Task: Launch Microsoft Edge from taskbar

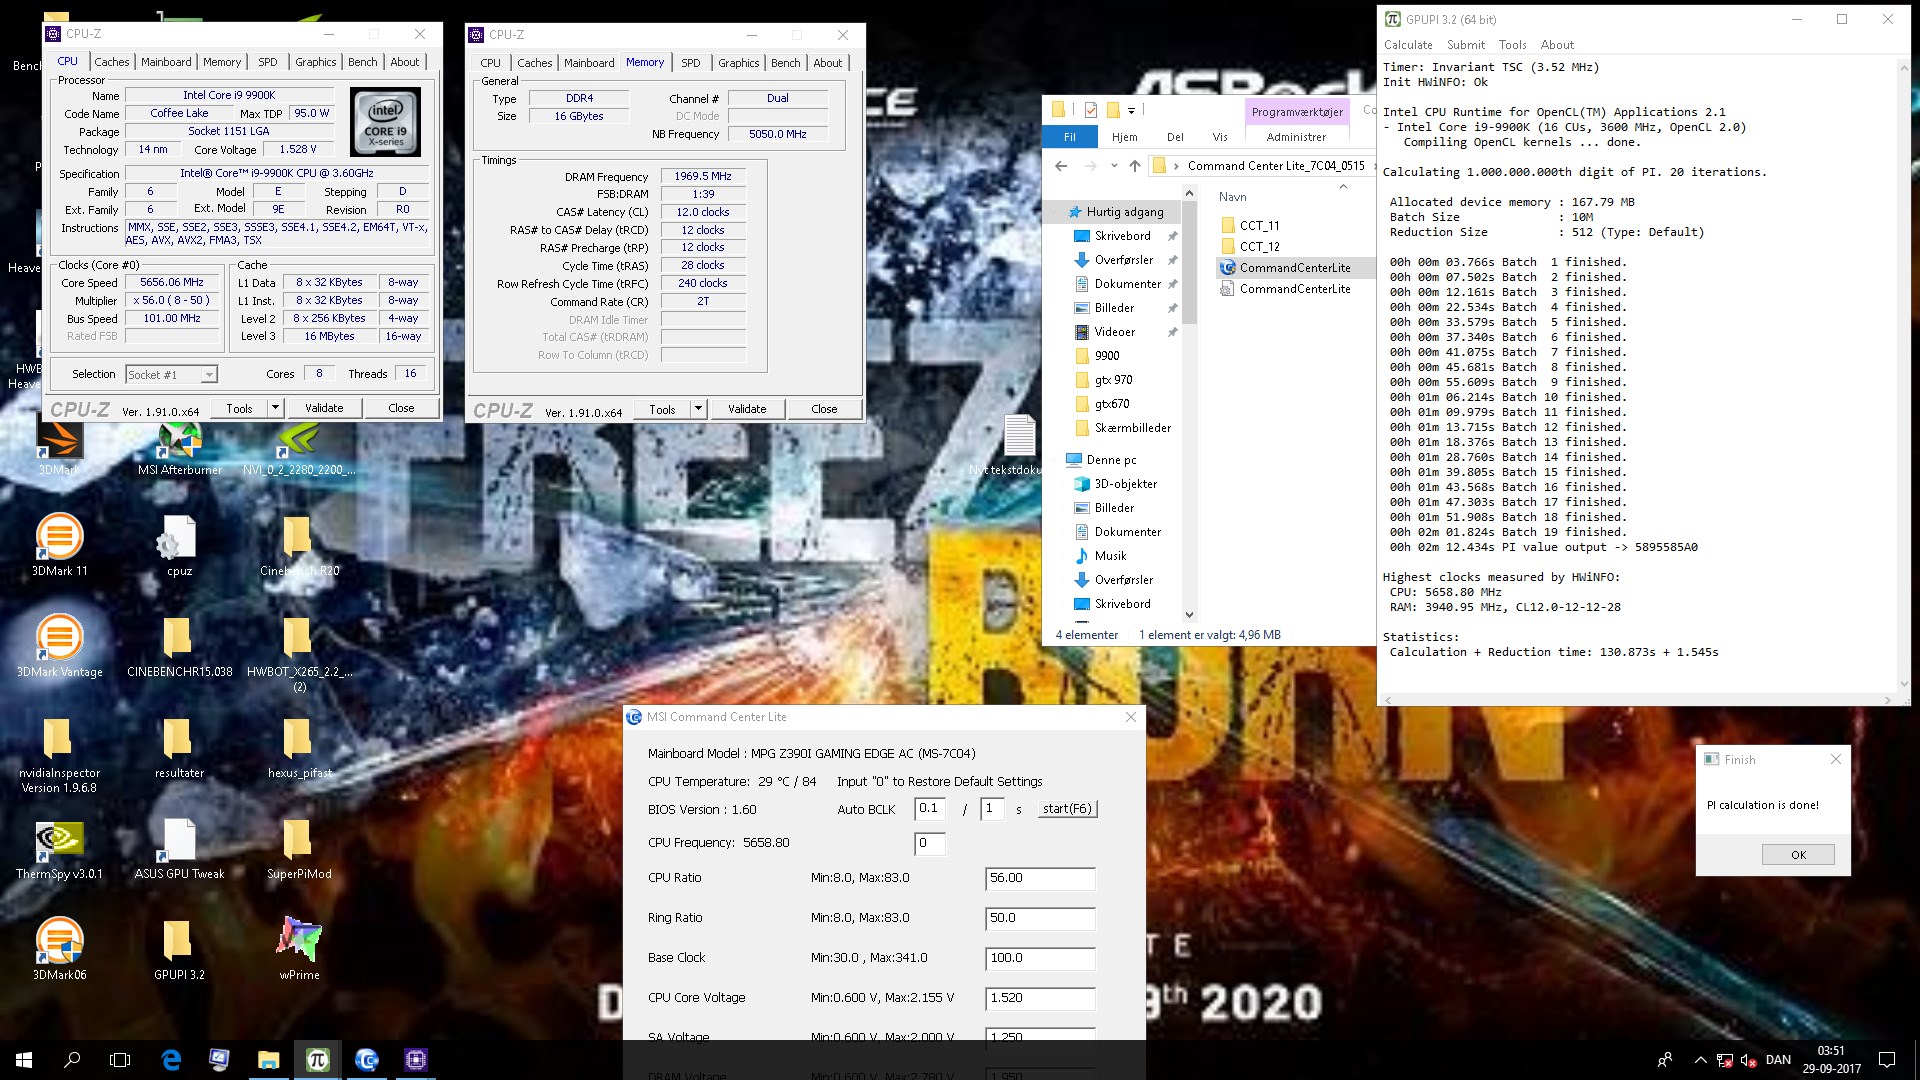Action: tap(171, 1059)
